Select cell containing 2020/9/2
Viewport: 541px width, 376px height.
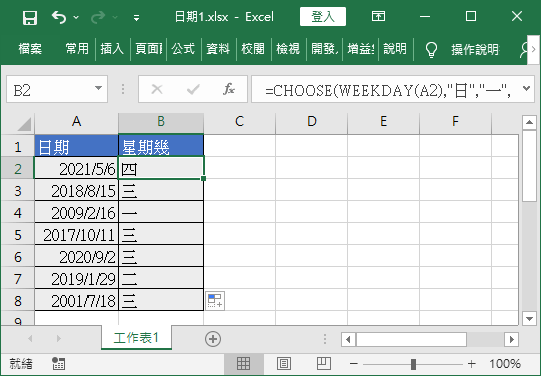click(76, 256)
